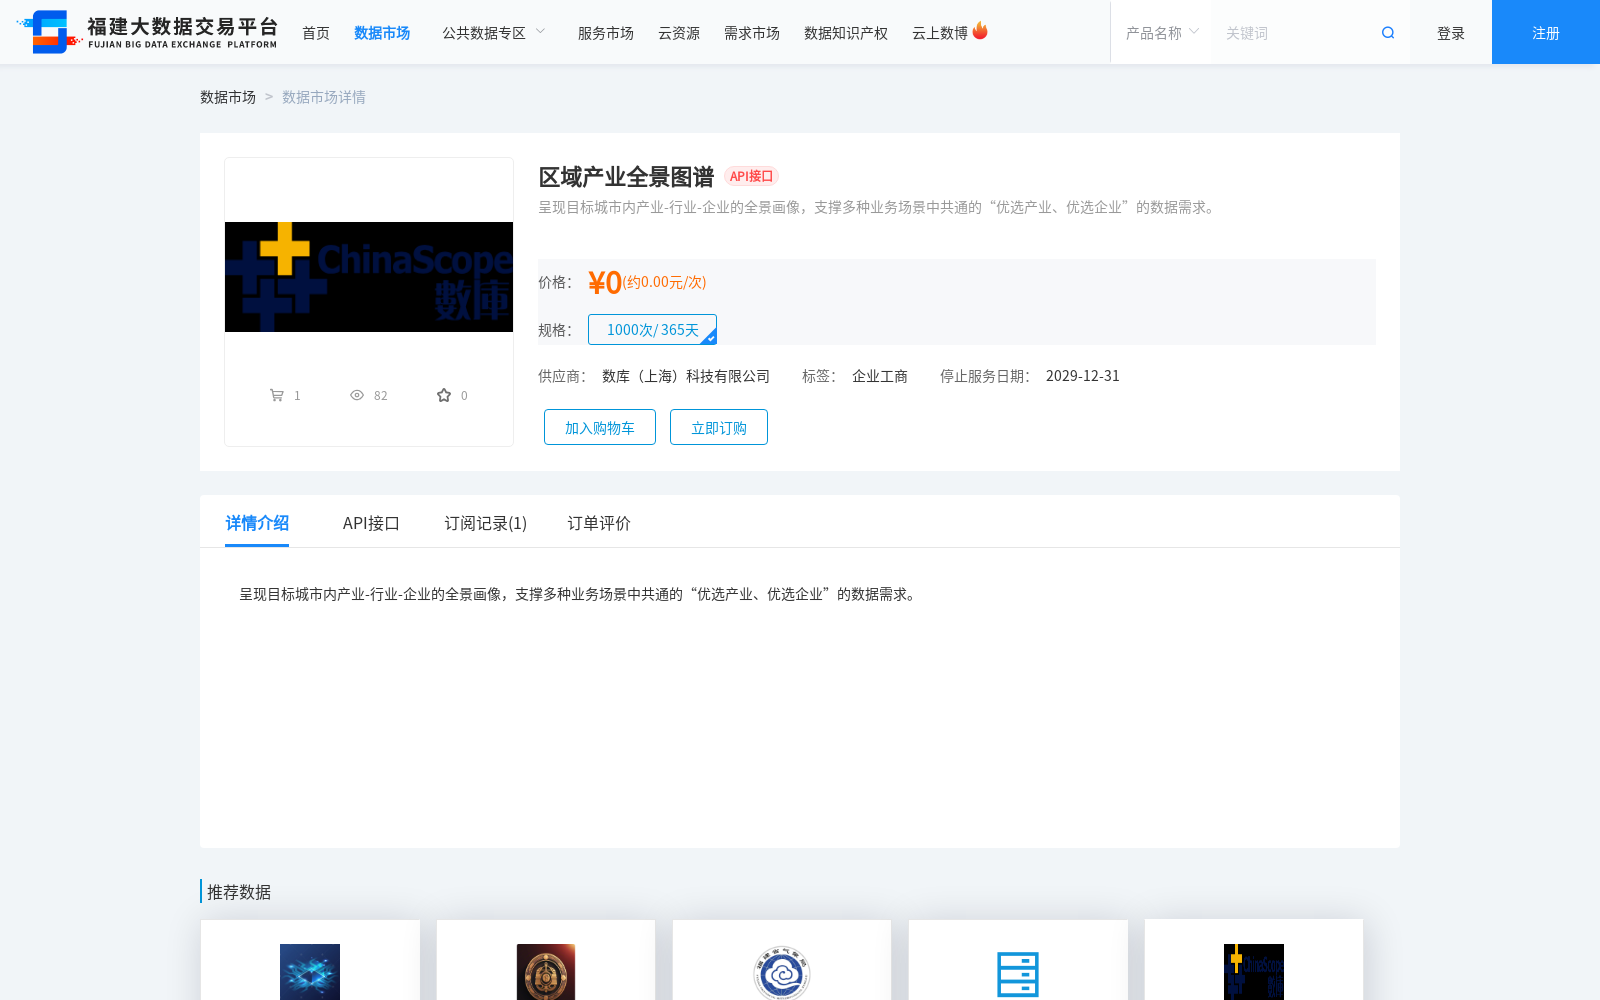Image resolution: width=1600 pixels, height=1000 pixels.
Task: Go to 首页 in the navigation
Action: click(316, 33)
